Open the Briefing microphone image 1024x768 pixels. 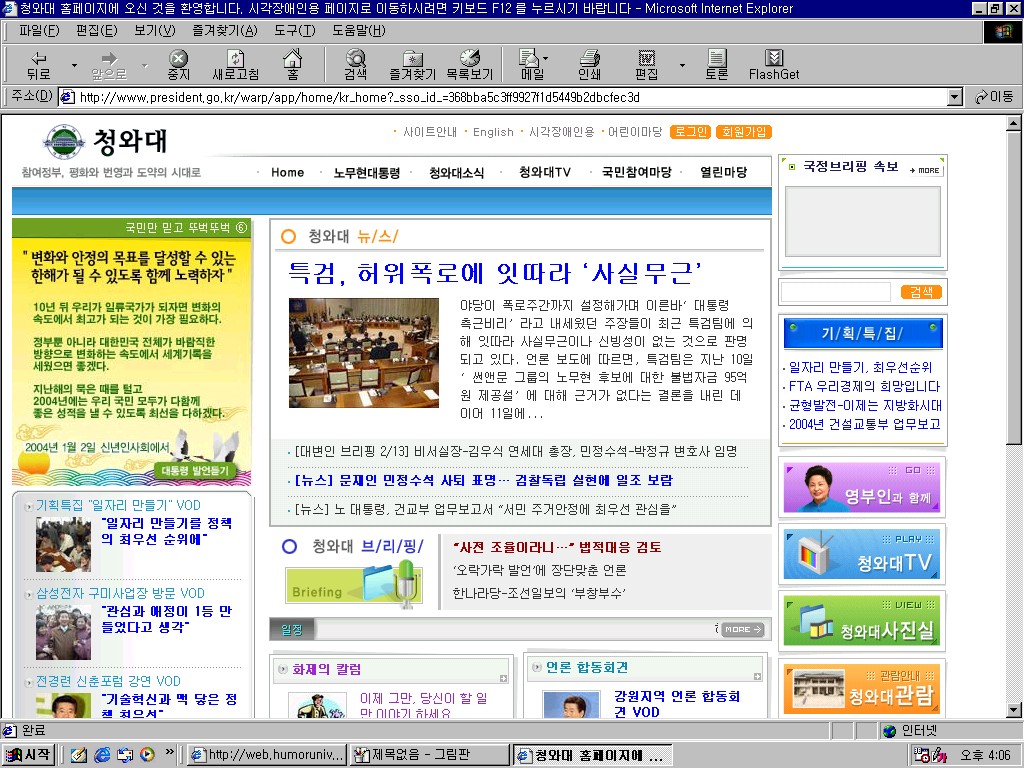(354, 583)
